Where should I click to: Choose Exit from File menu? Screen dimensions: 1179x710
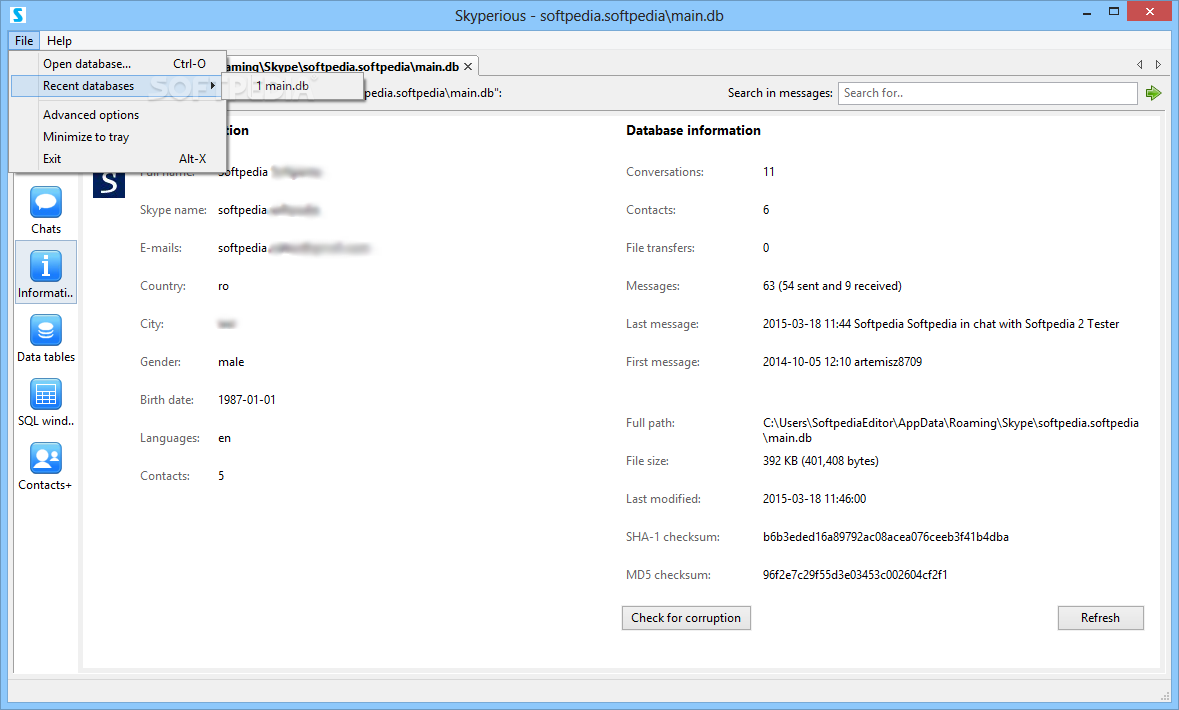click(x=119, y=159)
